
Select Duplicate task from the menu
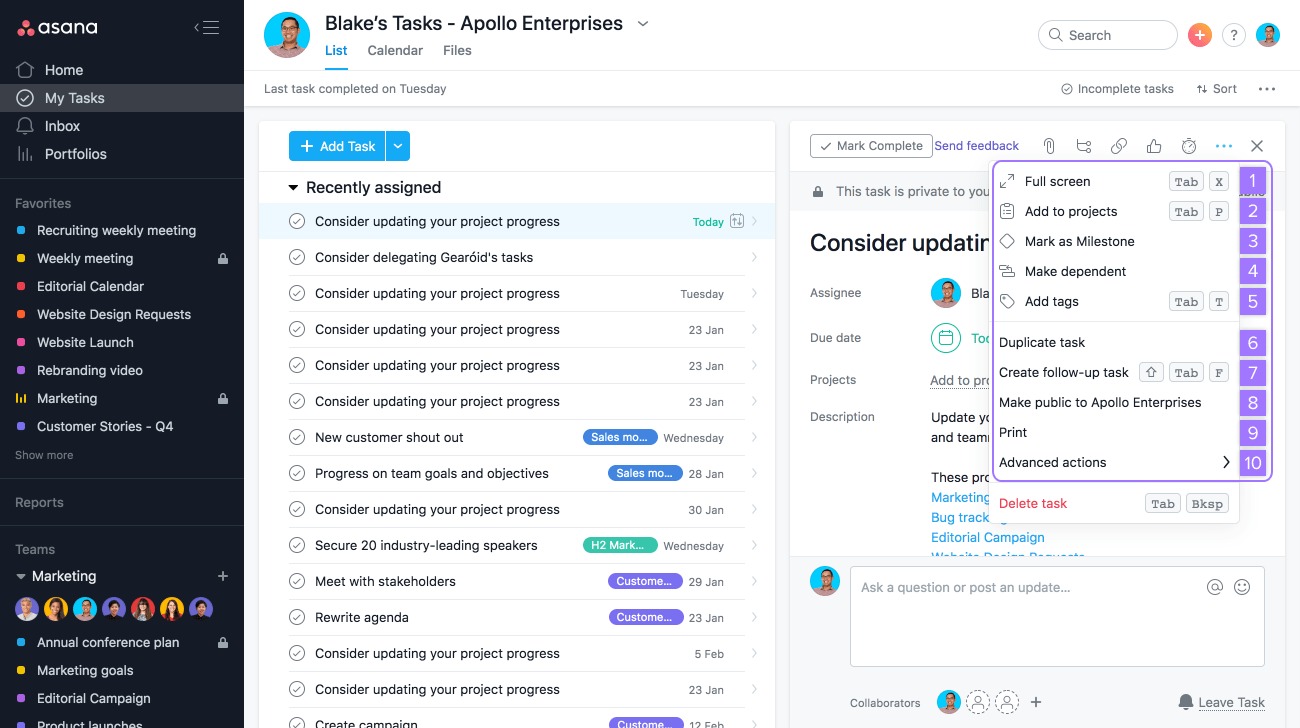pos(1042,342)
